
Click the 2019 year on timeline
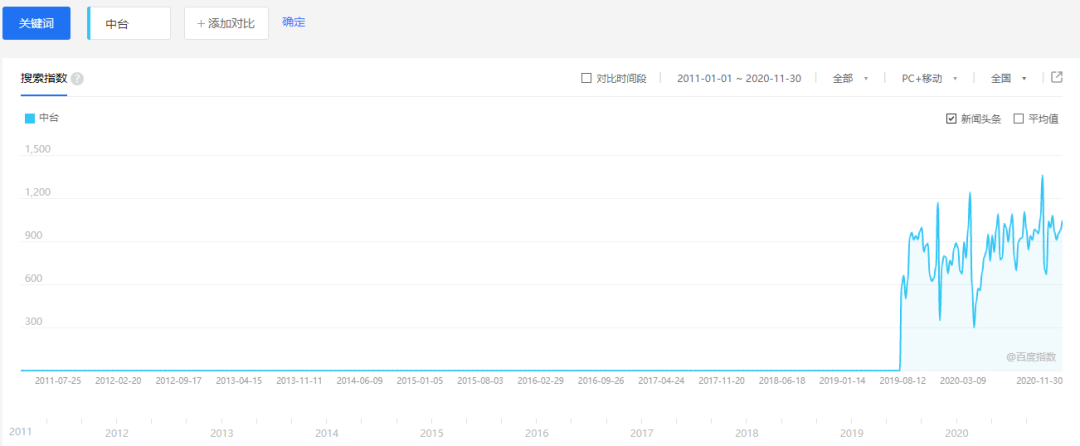851,434
